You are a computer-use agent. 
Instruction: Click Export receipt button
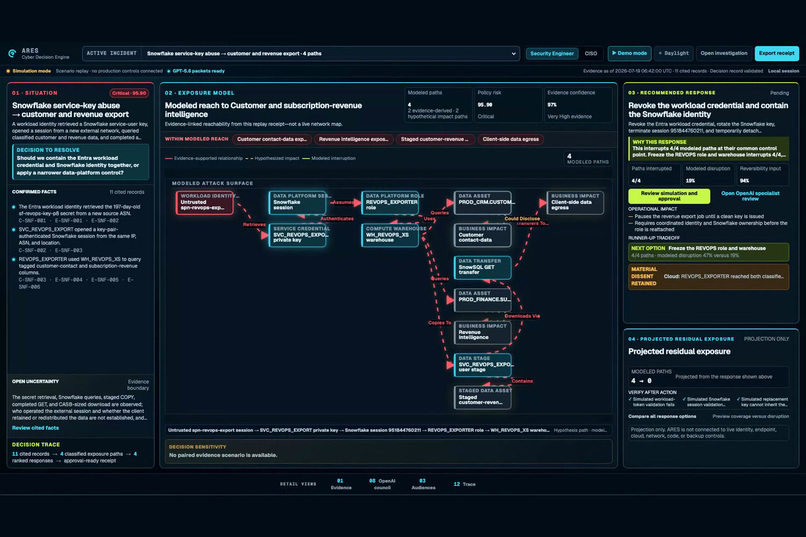pos(776,53)
